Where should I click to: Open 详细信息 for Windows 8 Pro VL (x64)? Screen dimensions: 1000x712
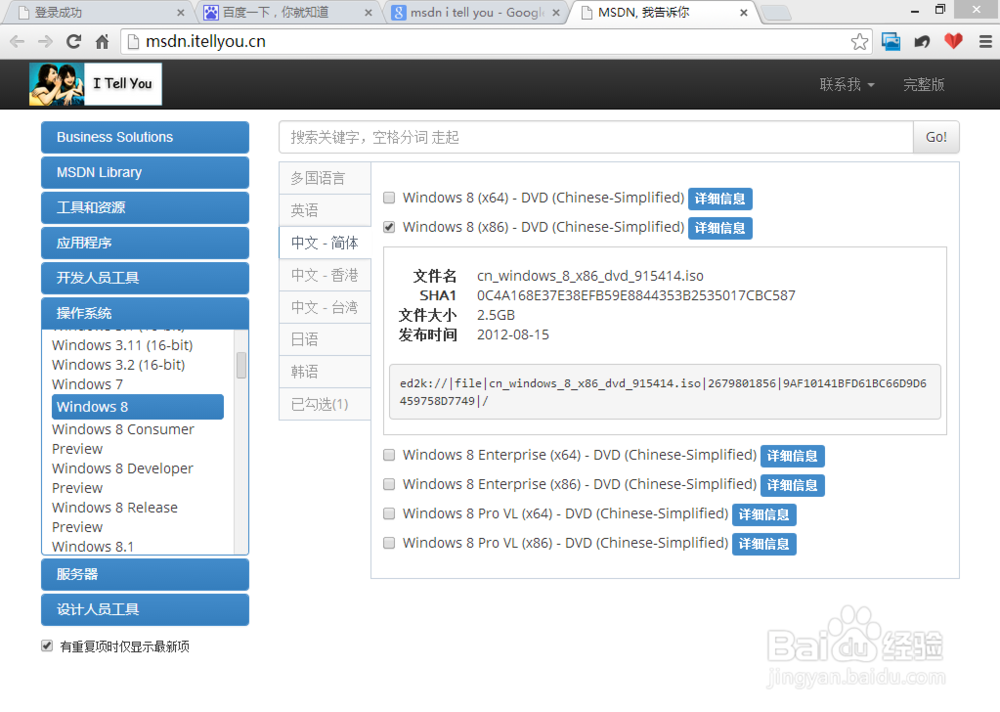[764, 515]
